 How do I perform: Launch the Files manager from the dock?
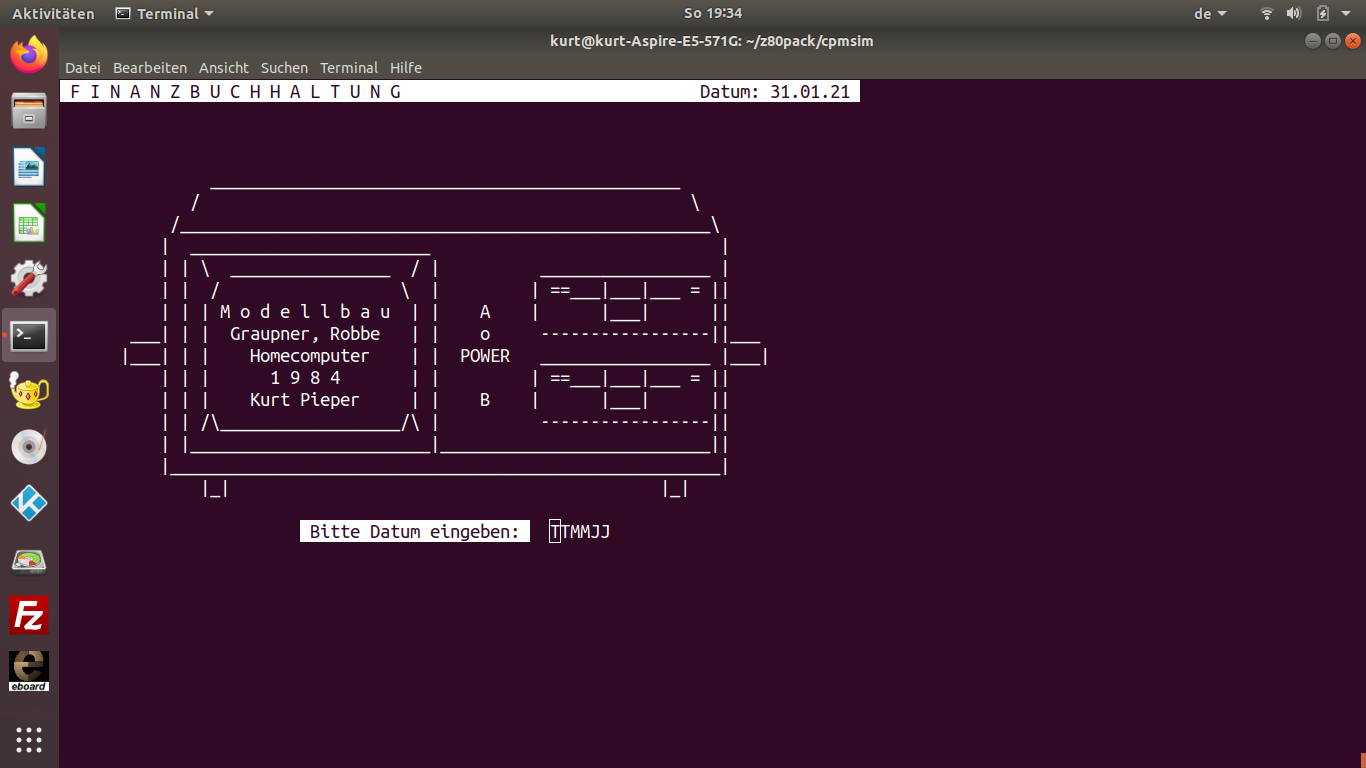[29, 110]
